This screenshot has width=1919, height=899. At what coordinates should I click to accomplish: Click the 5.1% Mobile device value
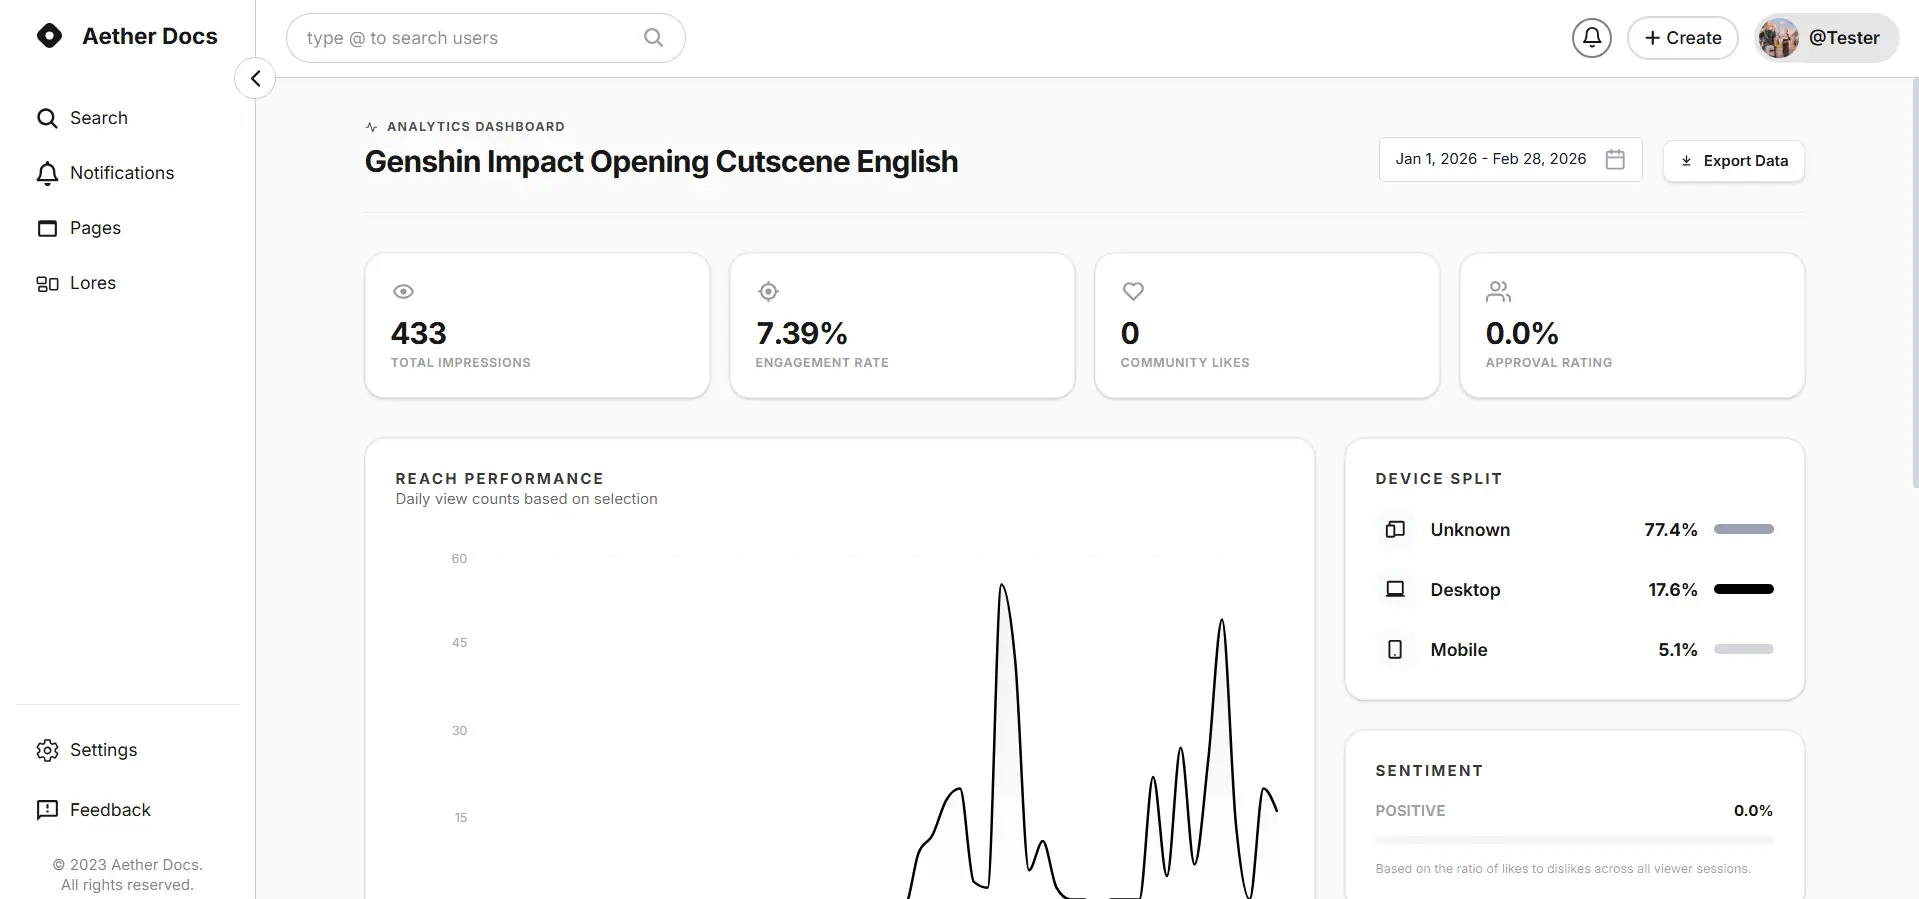point(1677,650)
